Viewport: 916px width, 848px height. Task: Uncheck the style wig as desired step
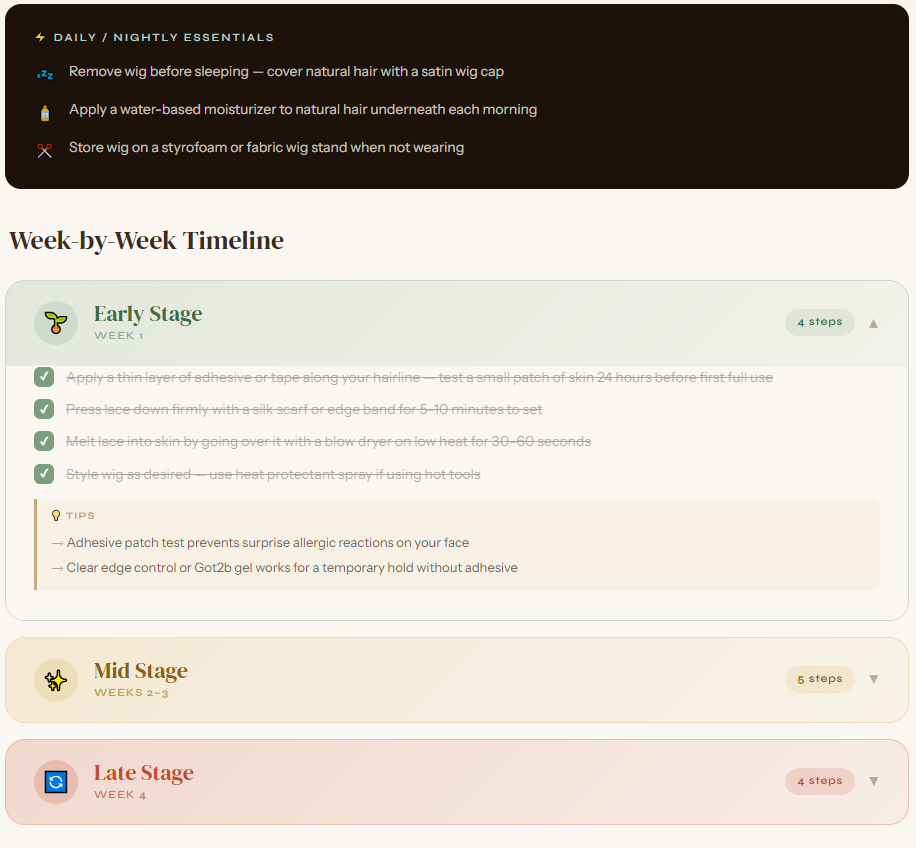click(44, 473)
